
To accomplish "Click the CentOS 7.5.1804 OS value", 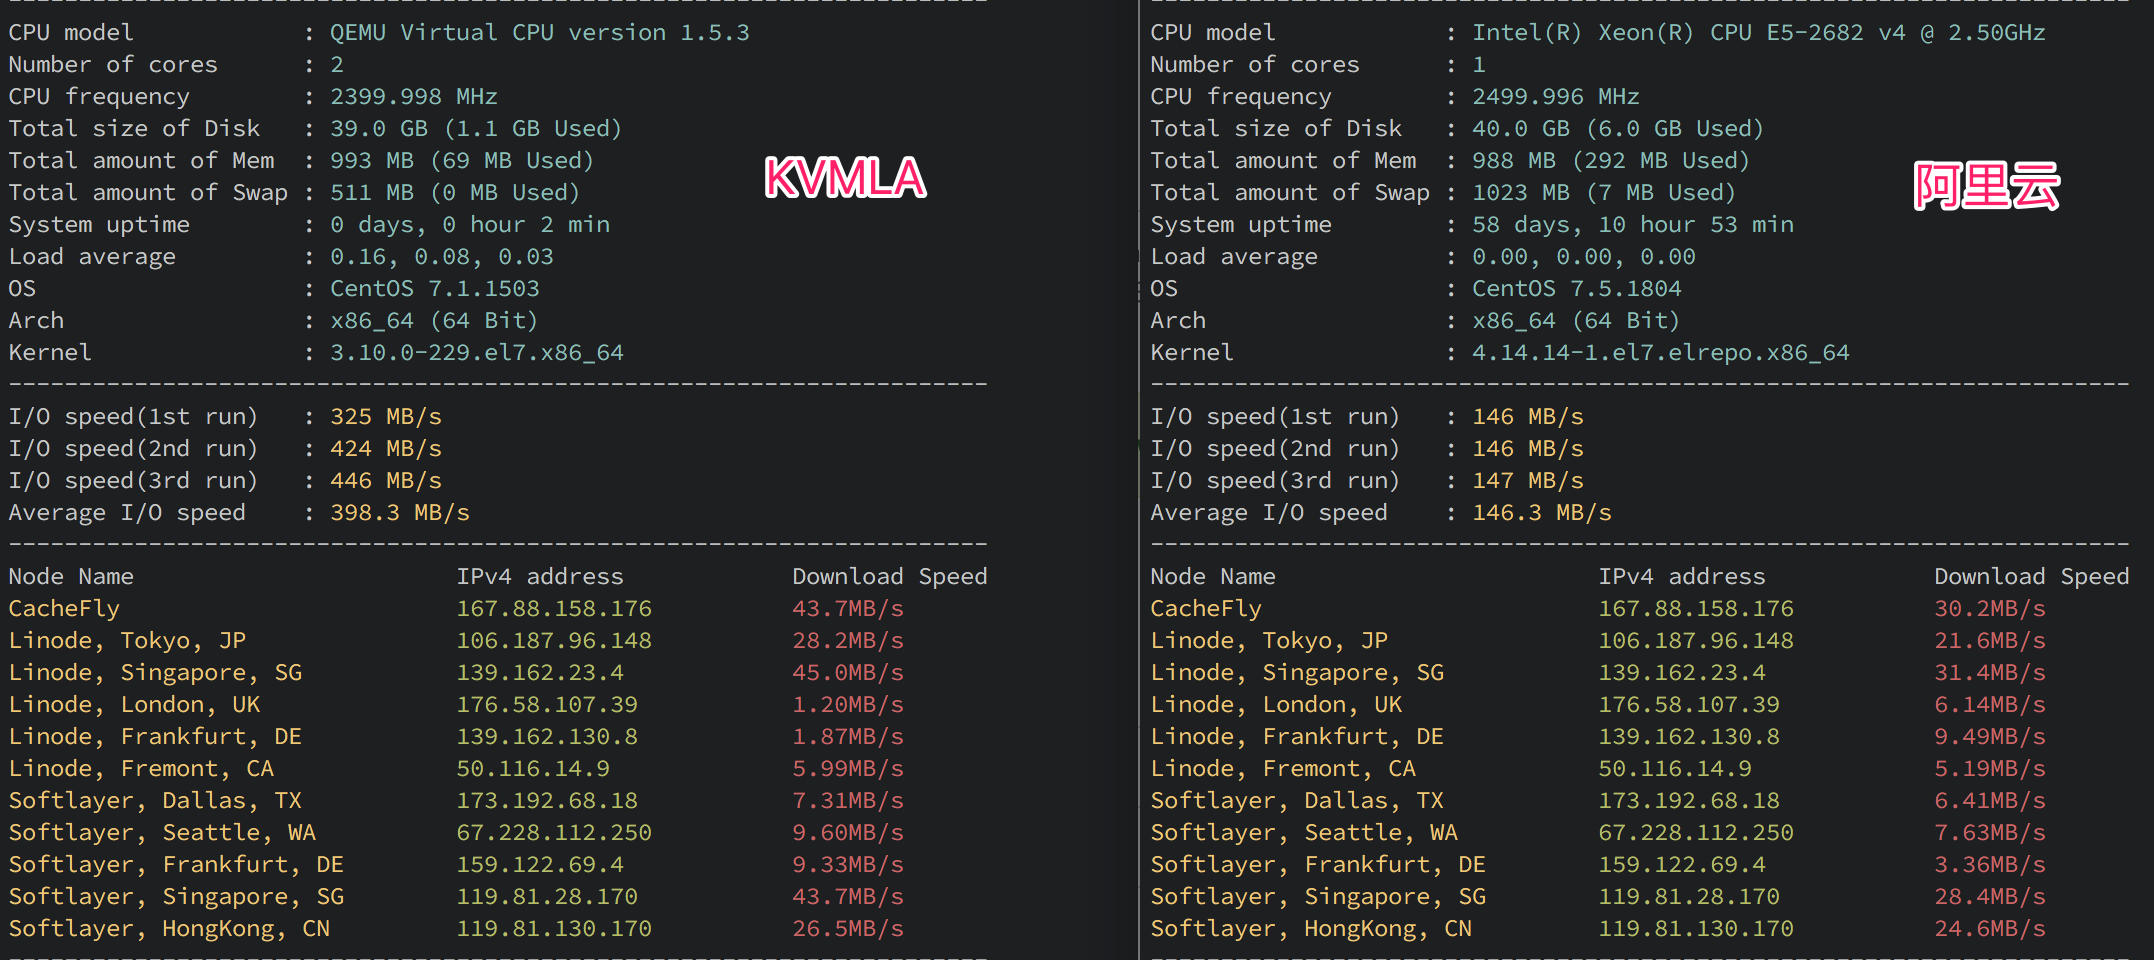I will (1576, 288).
